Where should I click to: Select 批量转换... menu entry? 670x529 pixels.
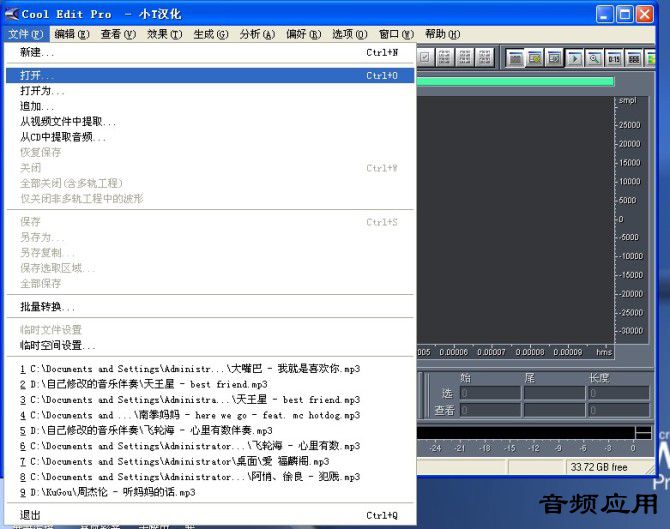tap(209, 307)
